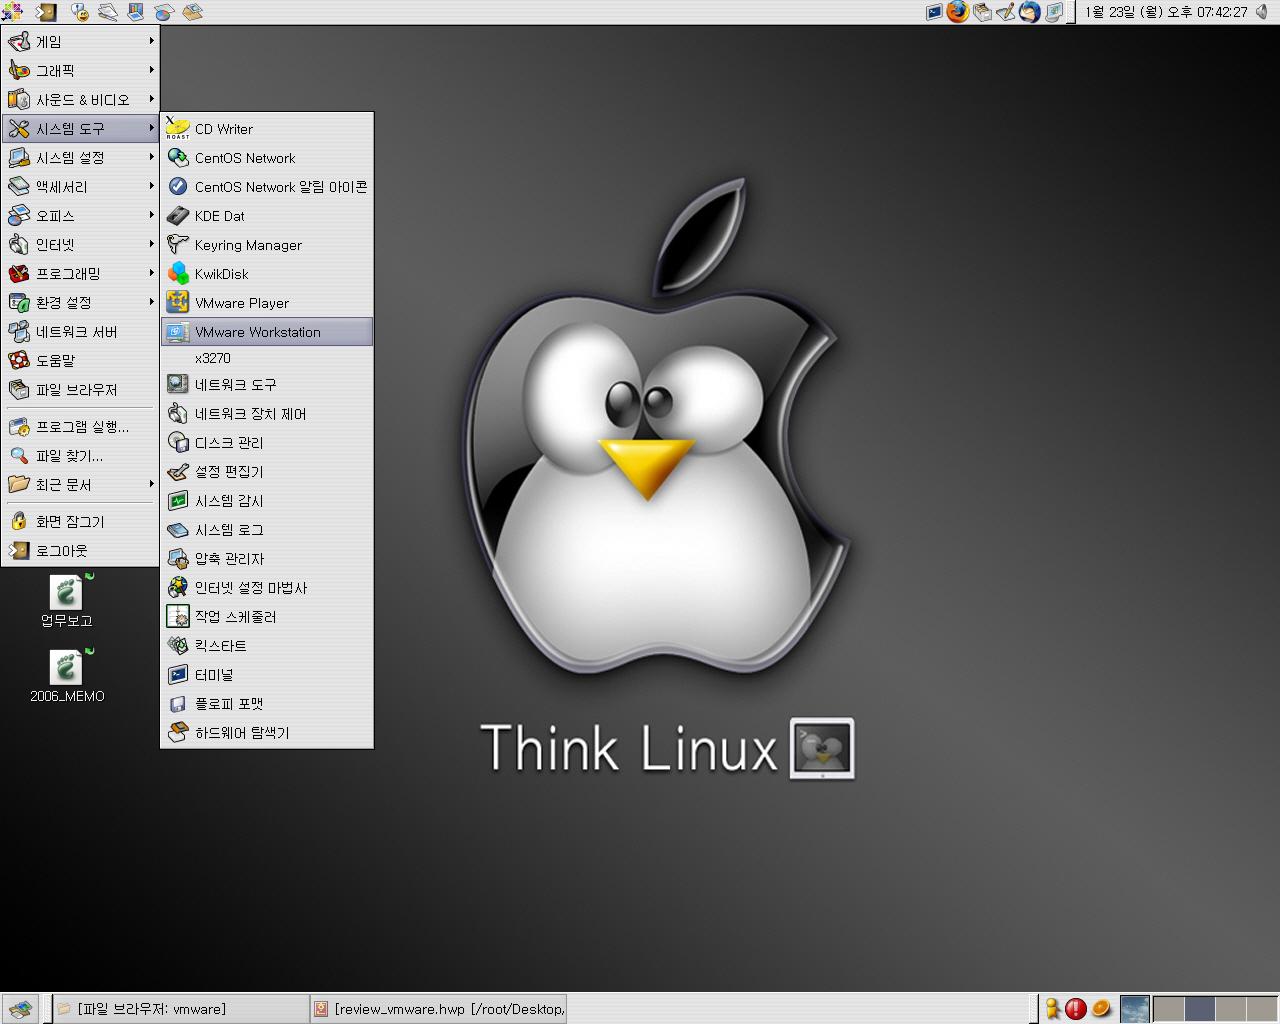Expand the 인터넷 submenu
The width and height of the screenshot is (1280, 1024).
(x=80, y=244)
